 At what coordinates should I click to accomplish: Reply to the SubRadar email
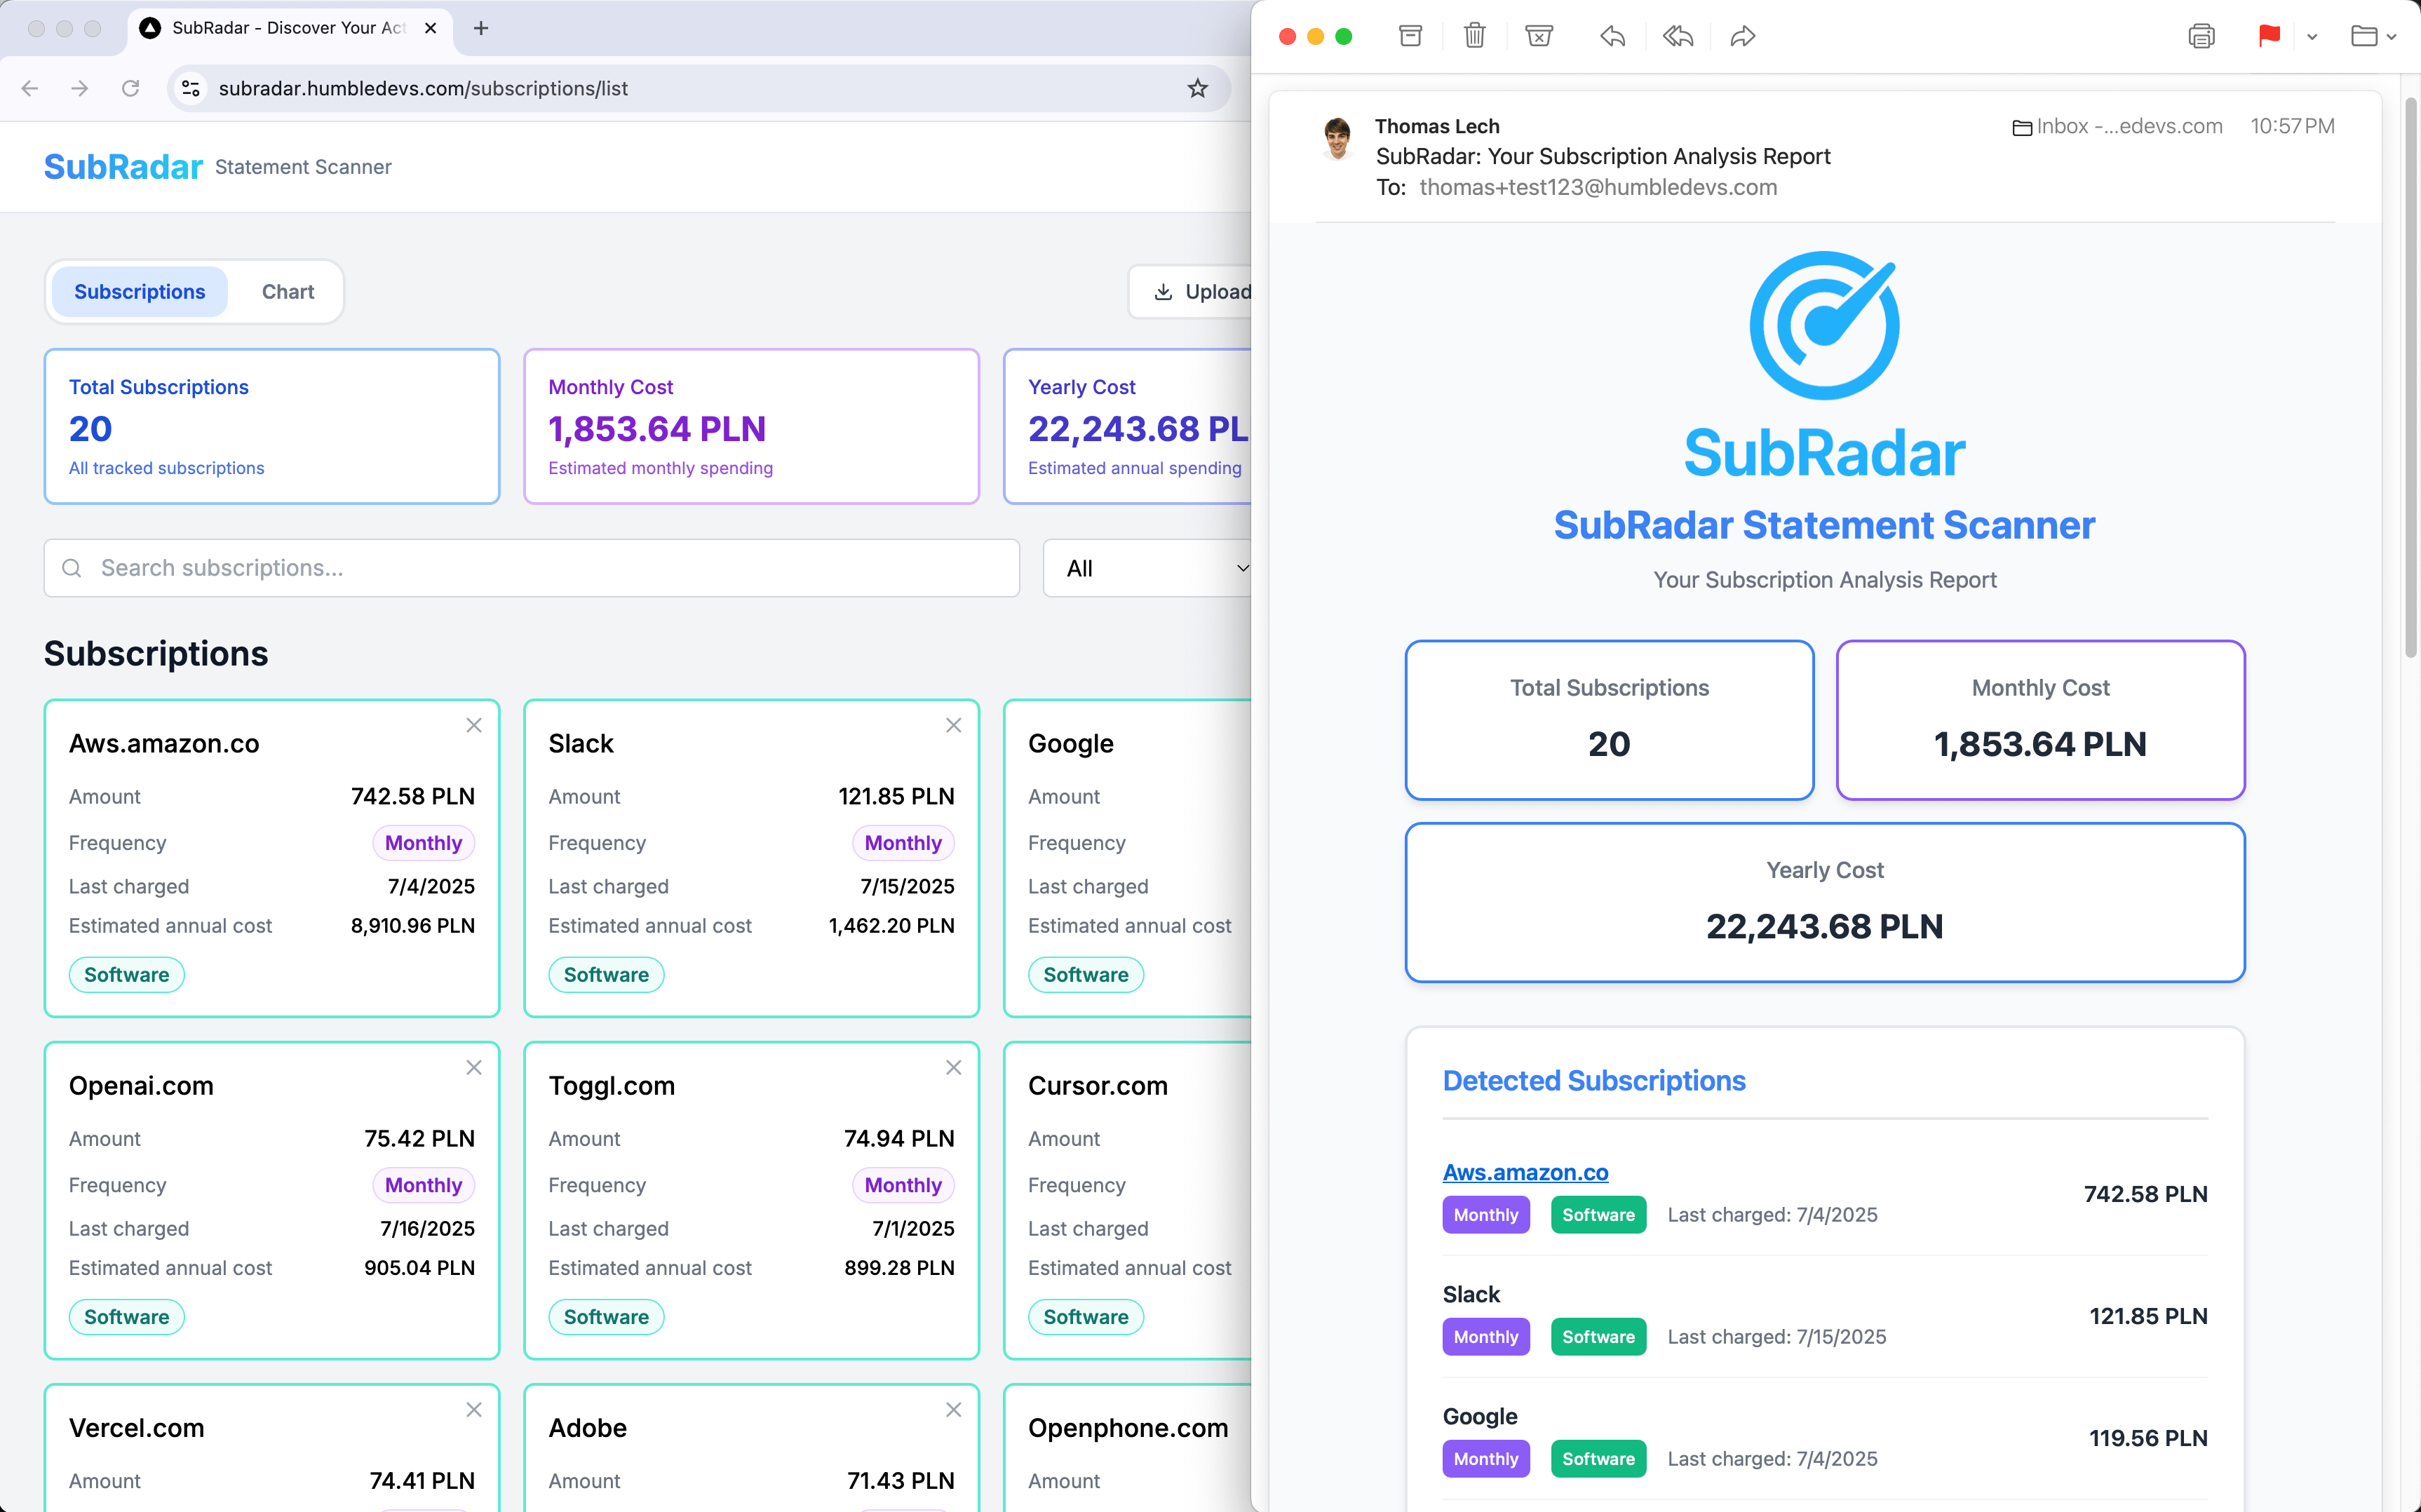click(x=1612, y=37)
